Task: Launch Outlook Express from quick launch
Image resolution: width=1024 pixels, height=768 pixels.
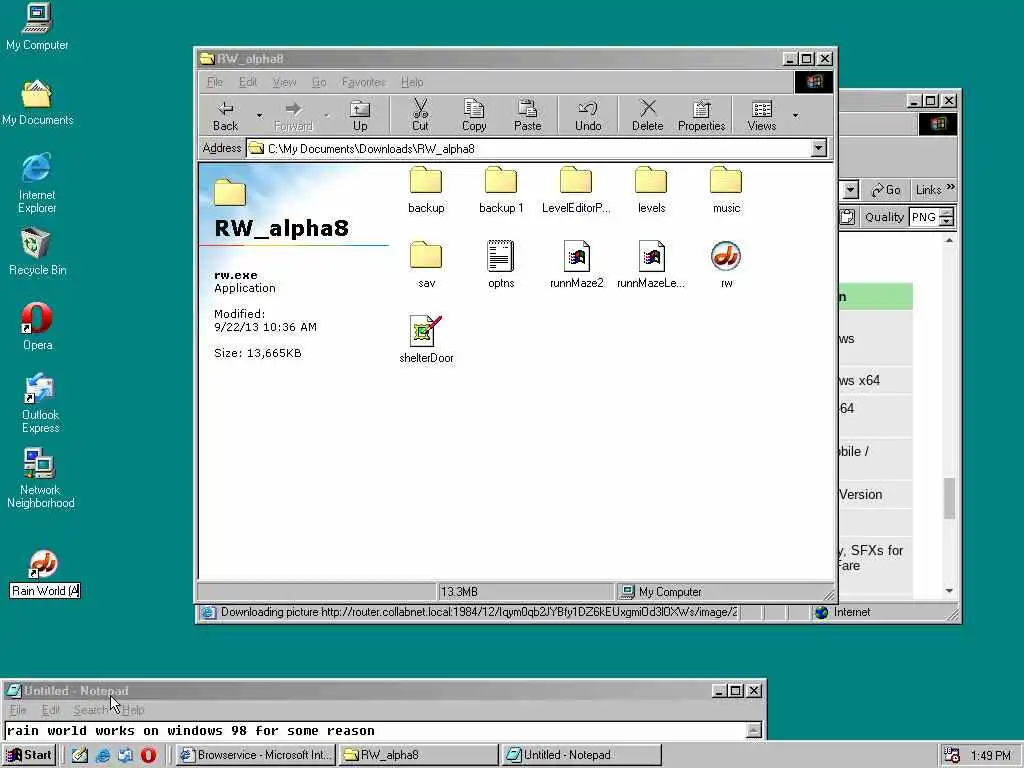Action: click(125, 755)
